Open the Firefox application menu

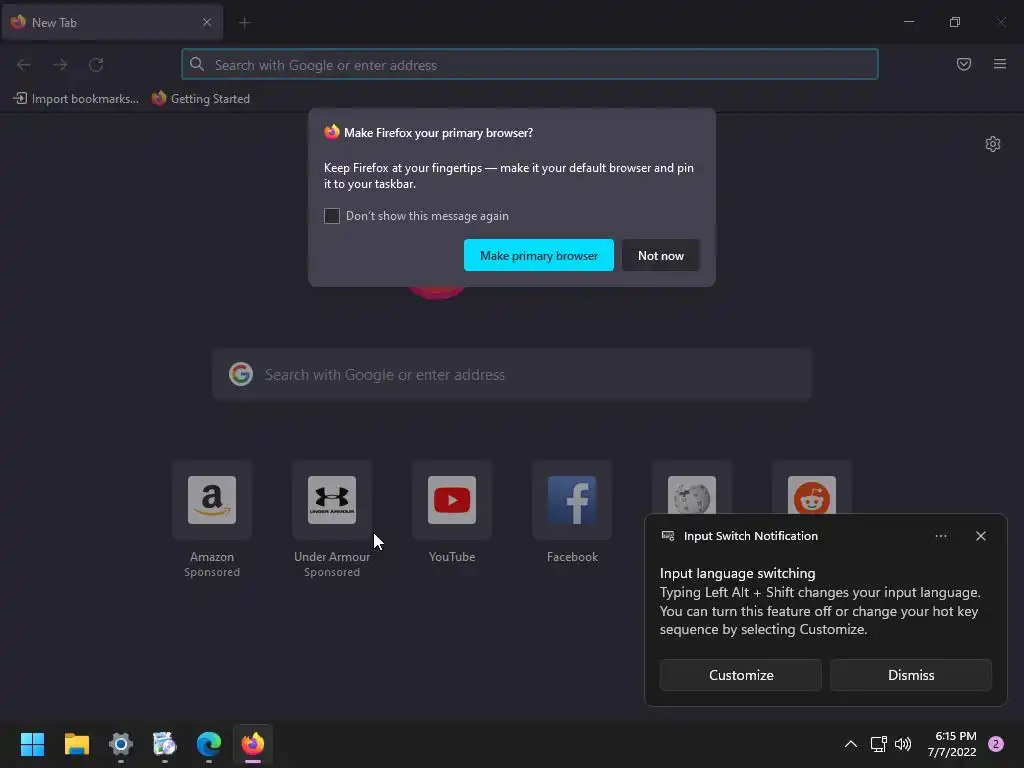click(x=999, y=64)
